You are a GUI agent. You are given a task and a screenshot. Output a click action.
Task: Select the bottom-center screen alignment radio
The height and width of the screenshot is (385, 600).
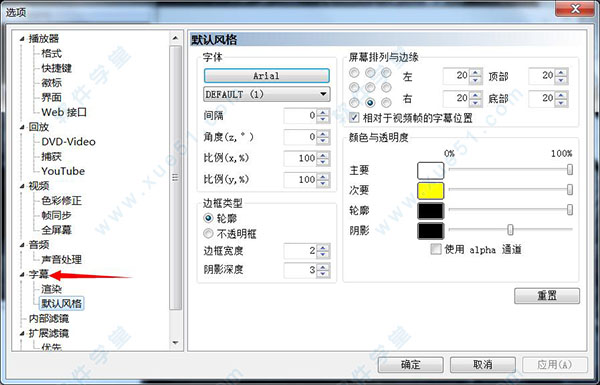tap(370, 103)
